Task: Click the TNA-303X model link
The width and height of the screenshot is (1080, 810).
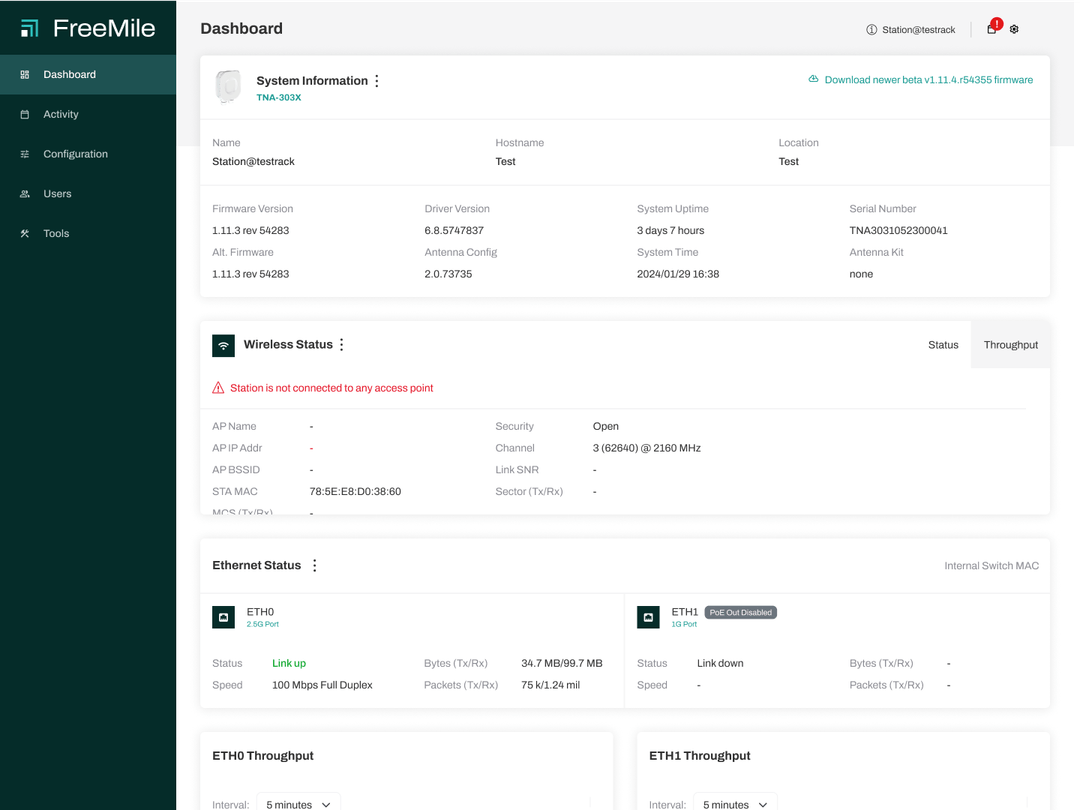Action: pos(278,98)
